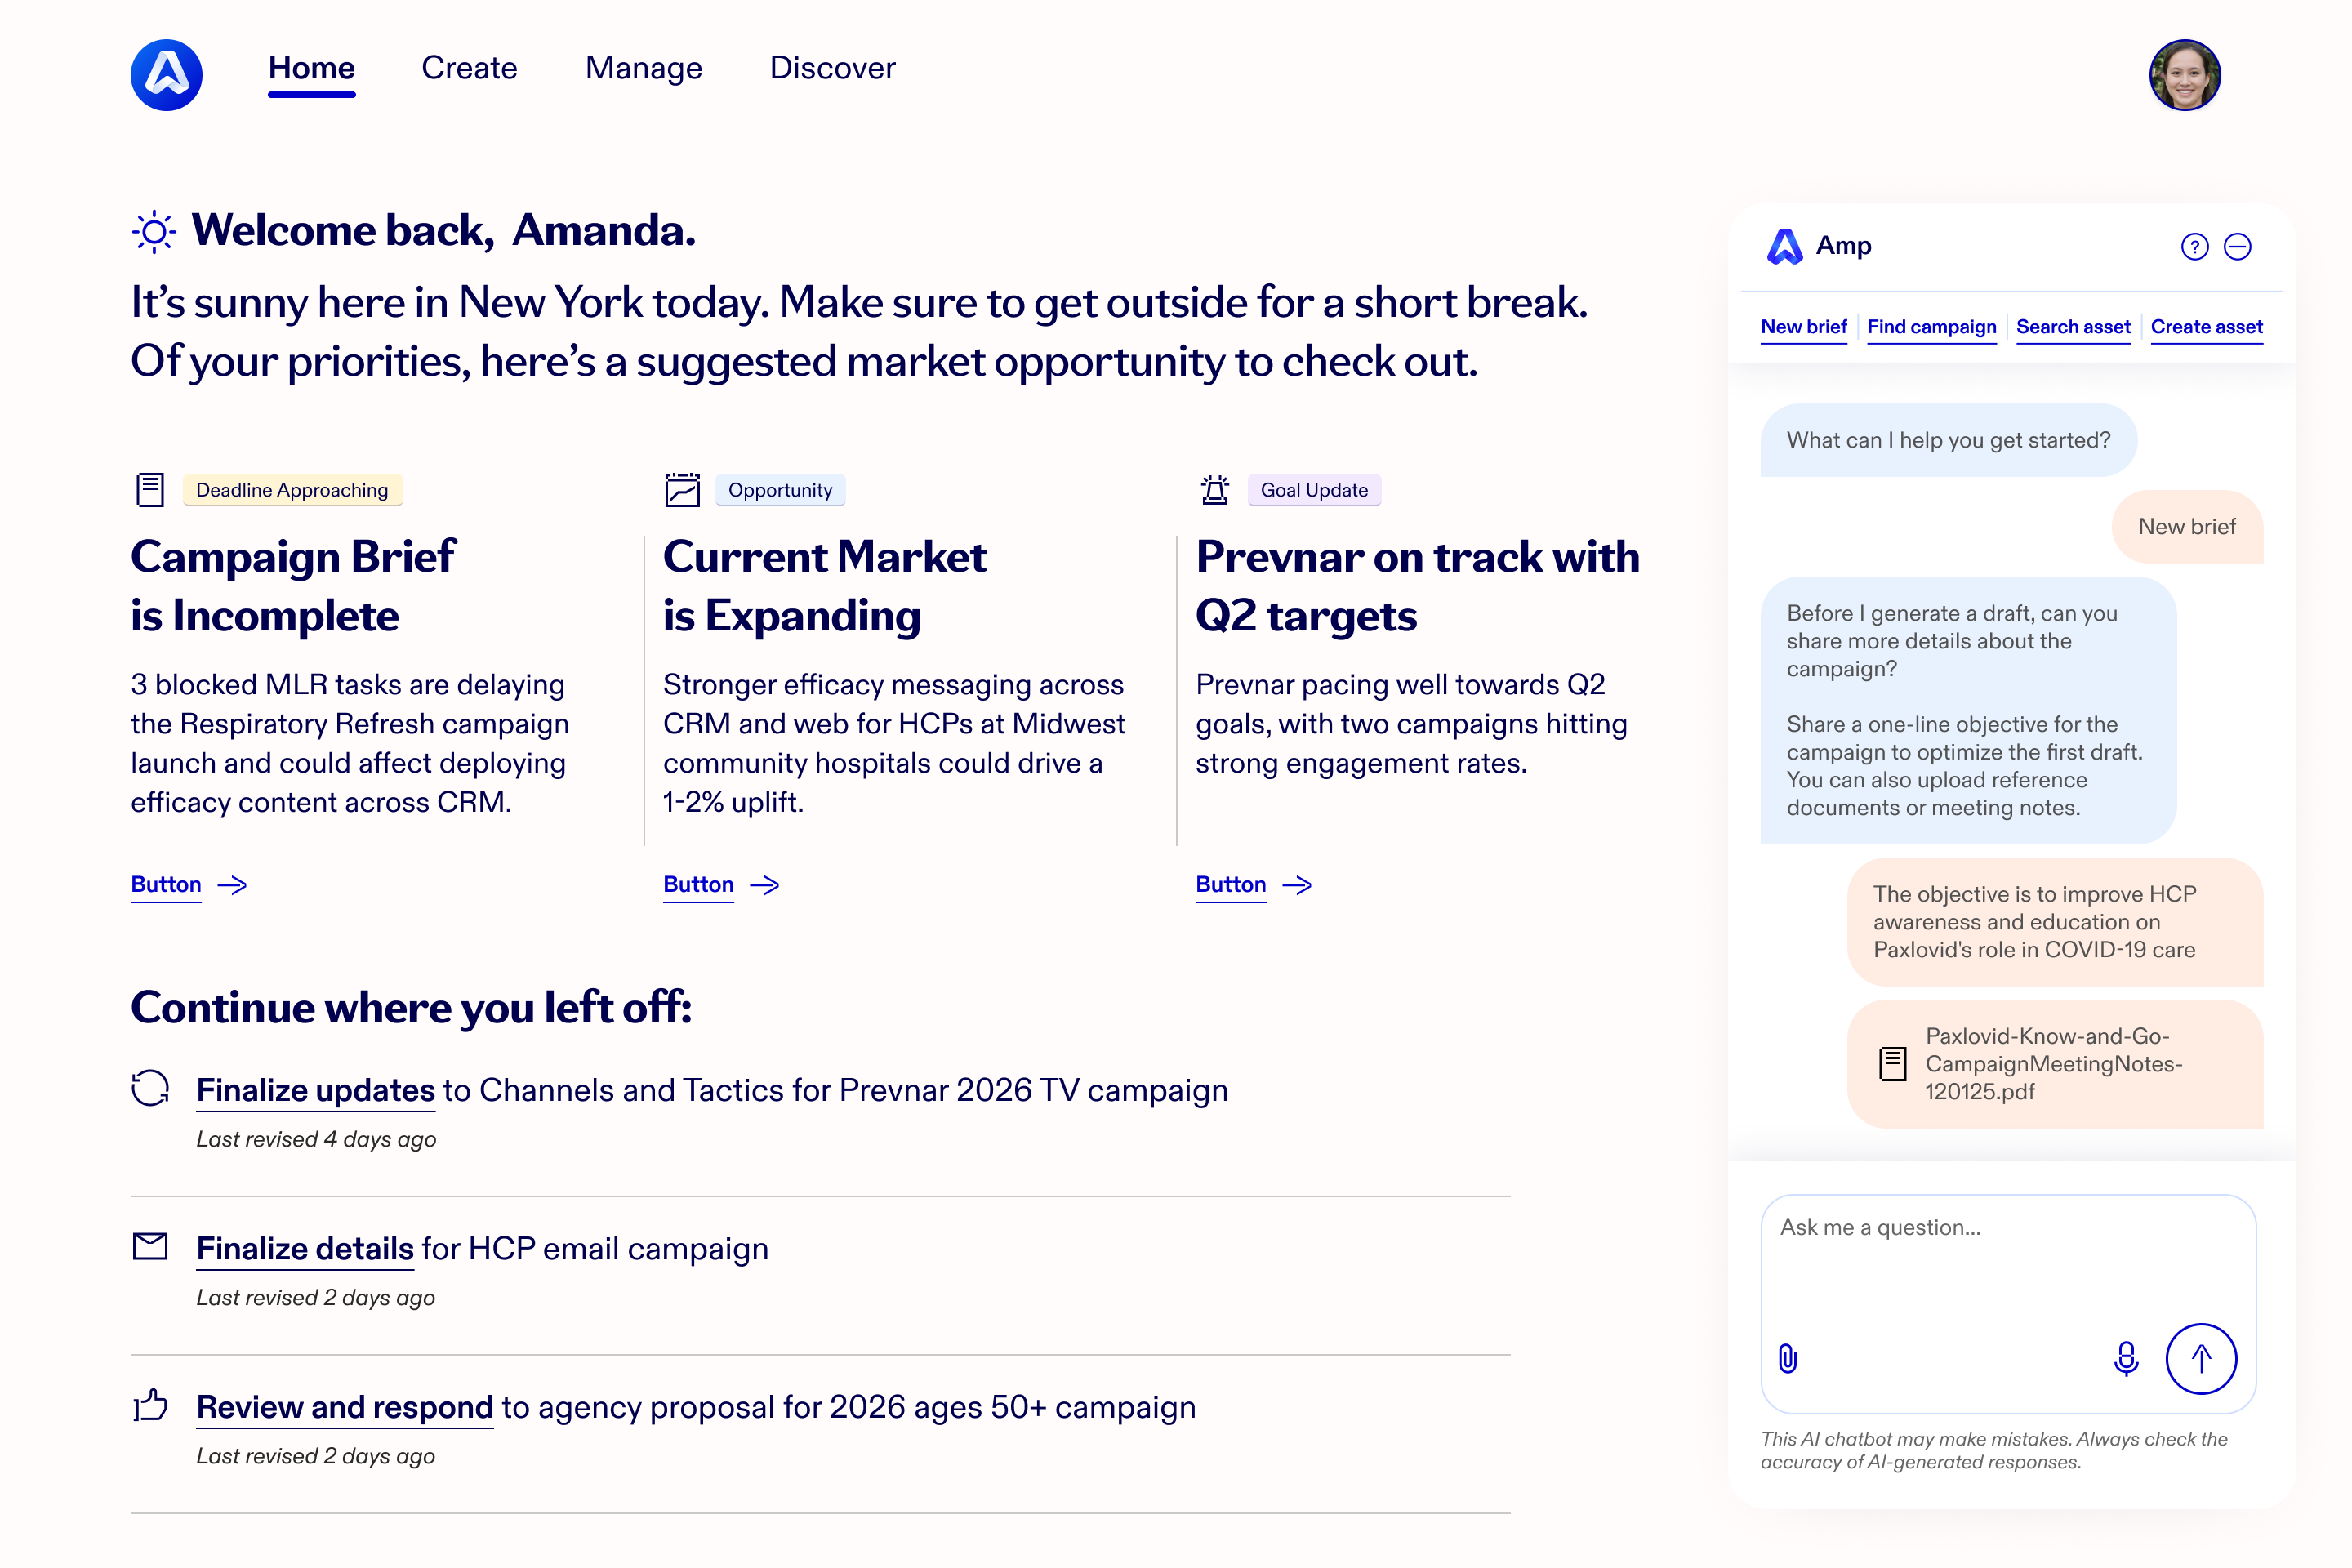The height and width of the screenshot is (1568, 2352).
Task: Click the Continue where you left off heading
Action: click(411, 1008)
